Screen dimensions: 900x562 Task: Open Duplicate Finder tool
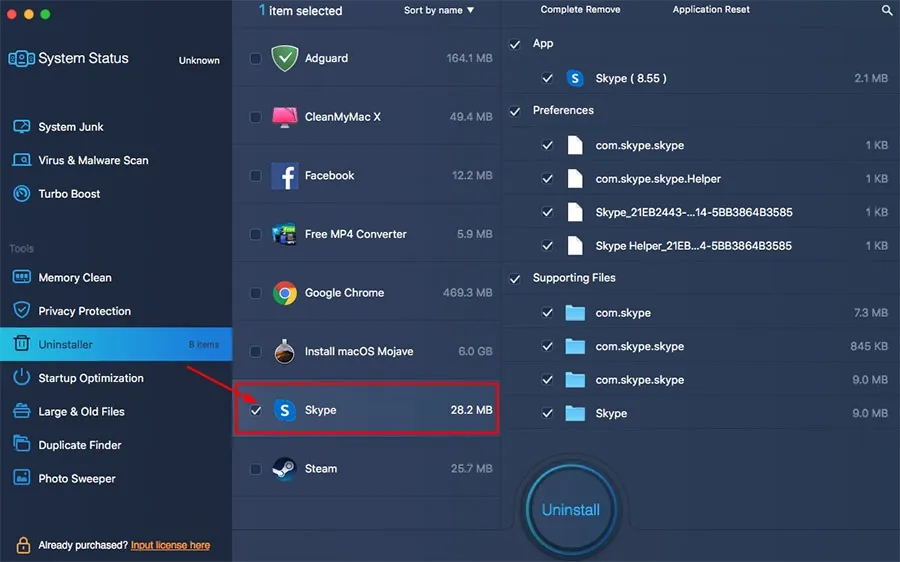coord(80,445)
